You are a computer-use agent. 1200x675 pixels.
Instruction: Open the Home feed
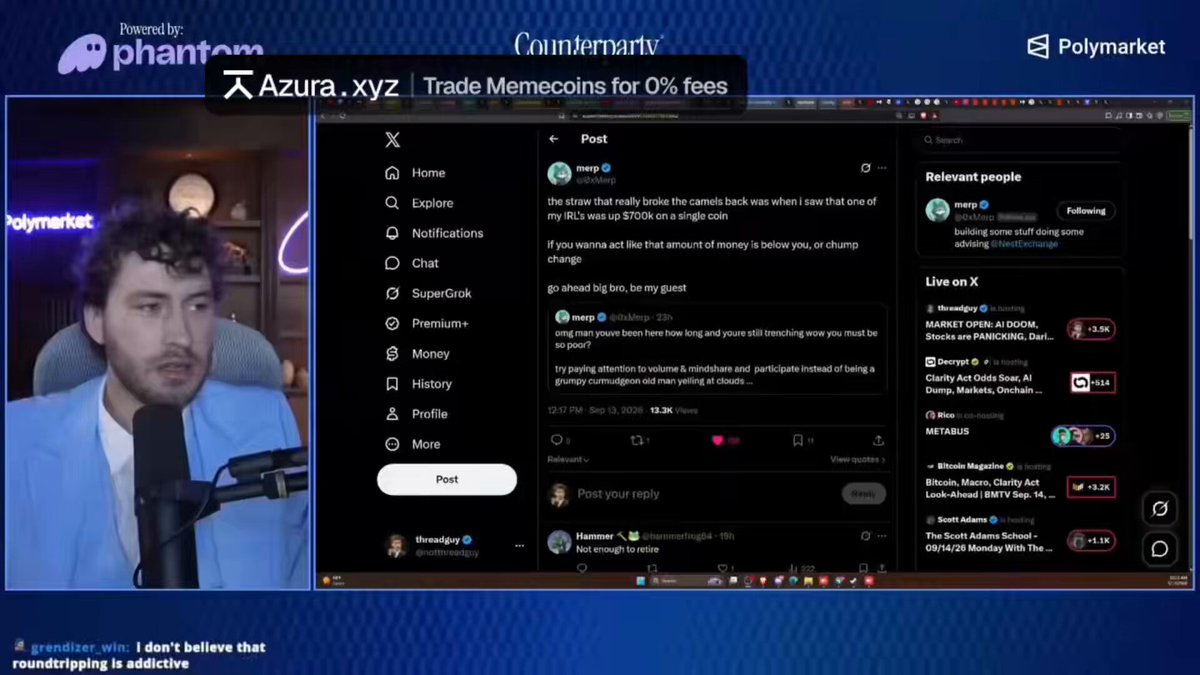pos(416,173)
